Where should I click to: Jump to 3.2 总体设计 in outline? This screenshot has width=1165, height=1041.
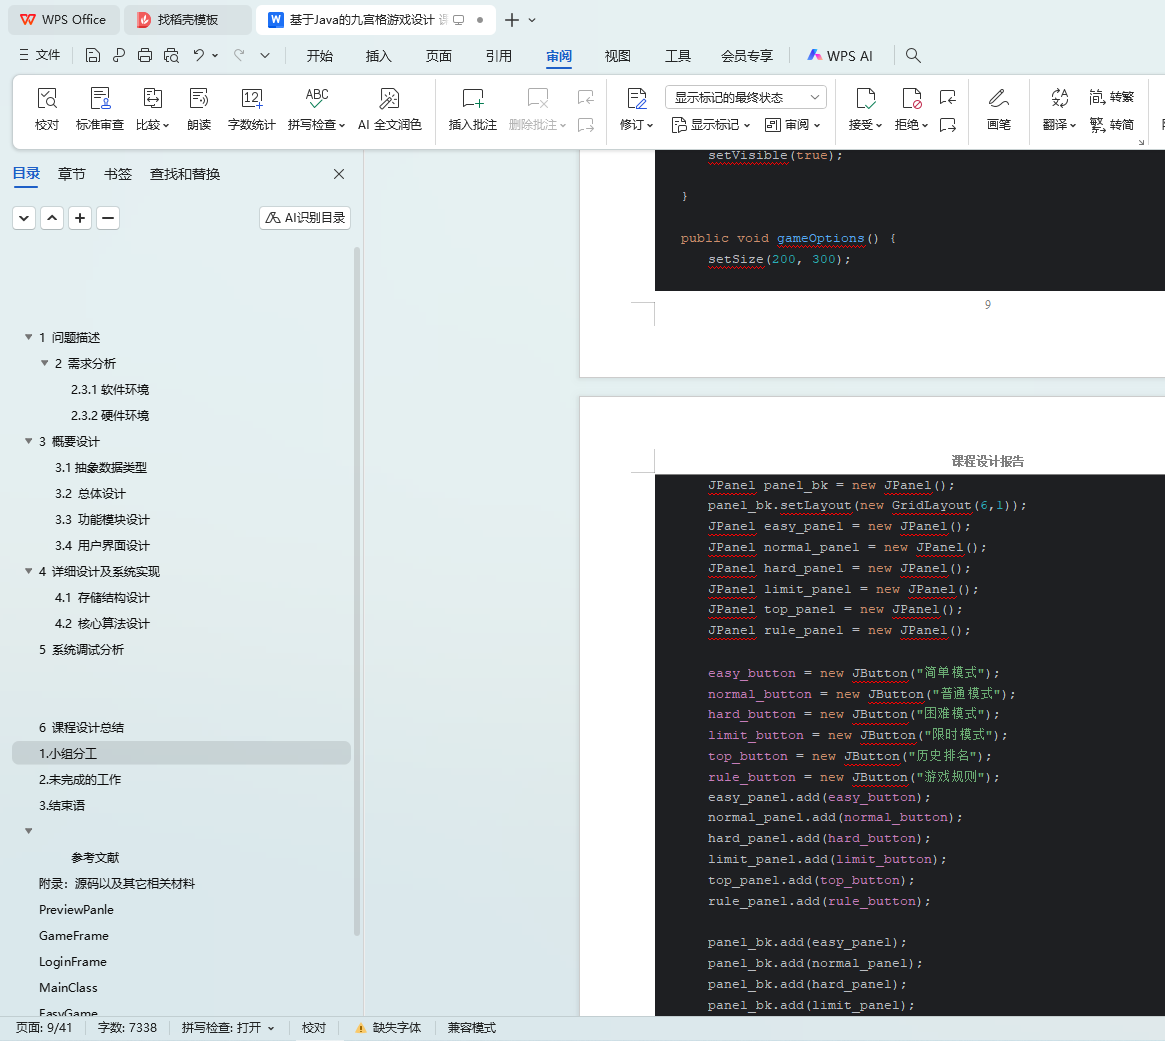pyautogui.click(x=90, y=493)
